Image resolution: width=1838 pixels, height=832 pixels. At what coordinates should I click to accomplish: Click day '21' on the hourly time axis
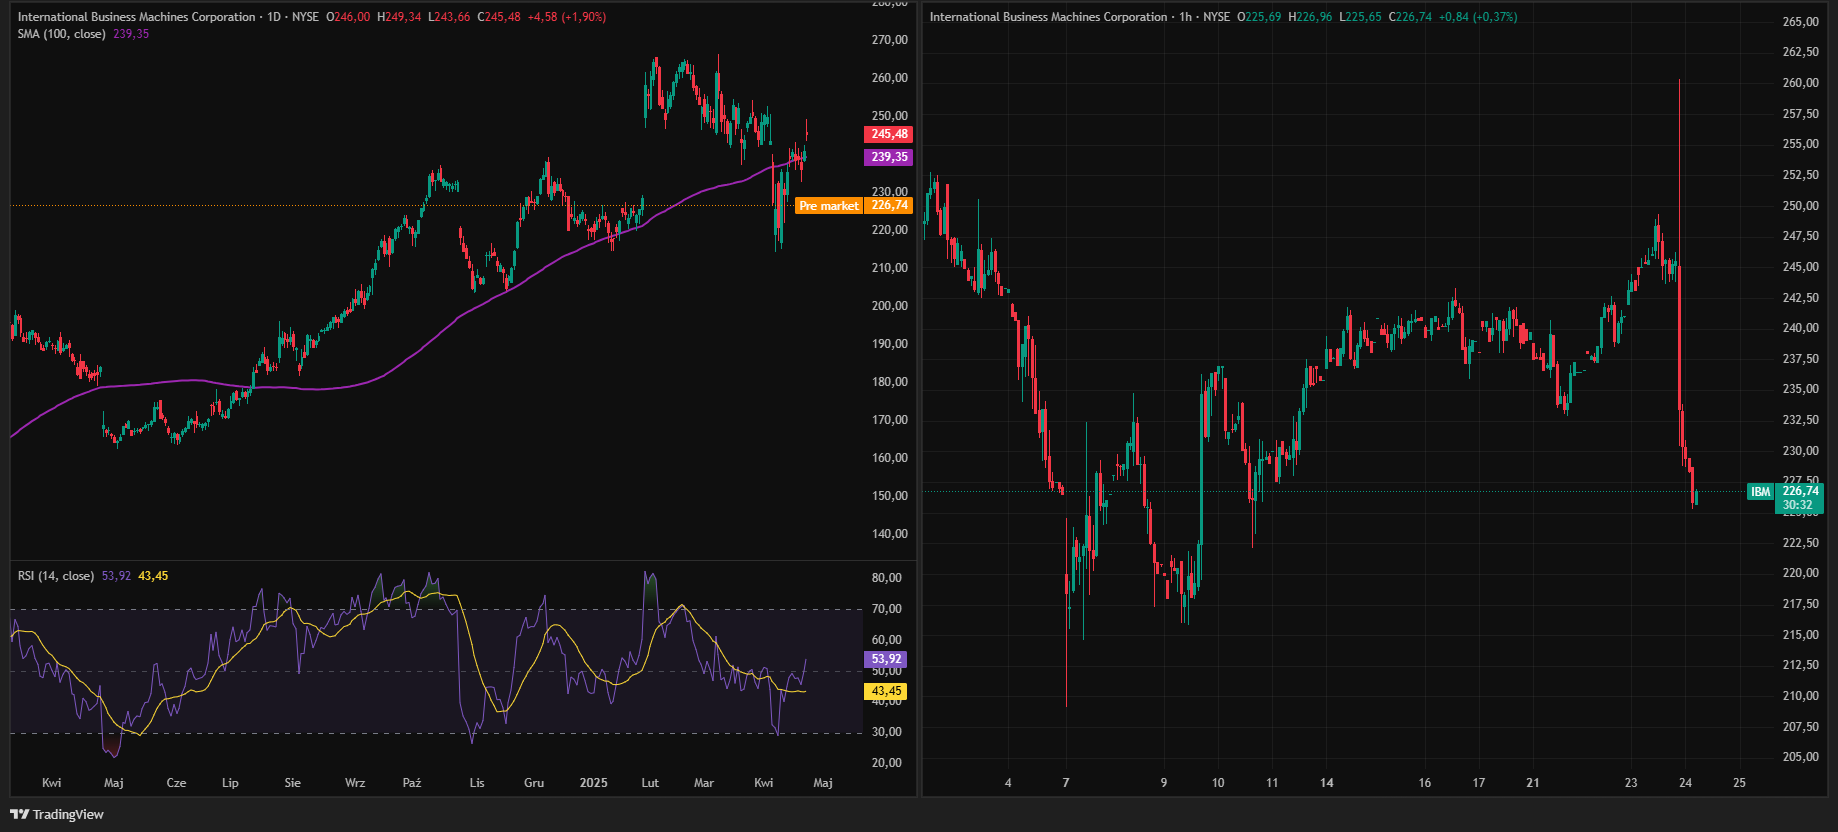coord(1533,783)
